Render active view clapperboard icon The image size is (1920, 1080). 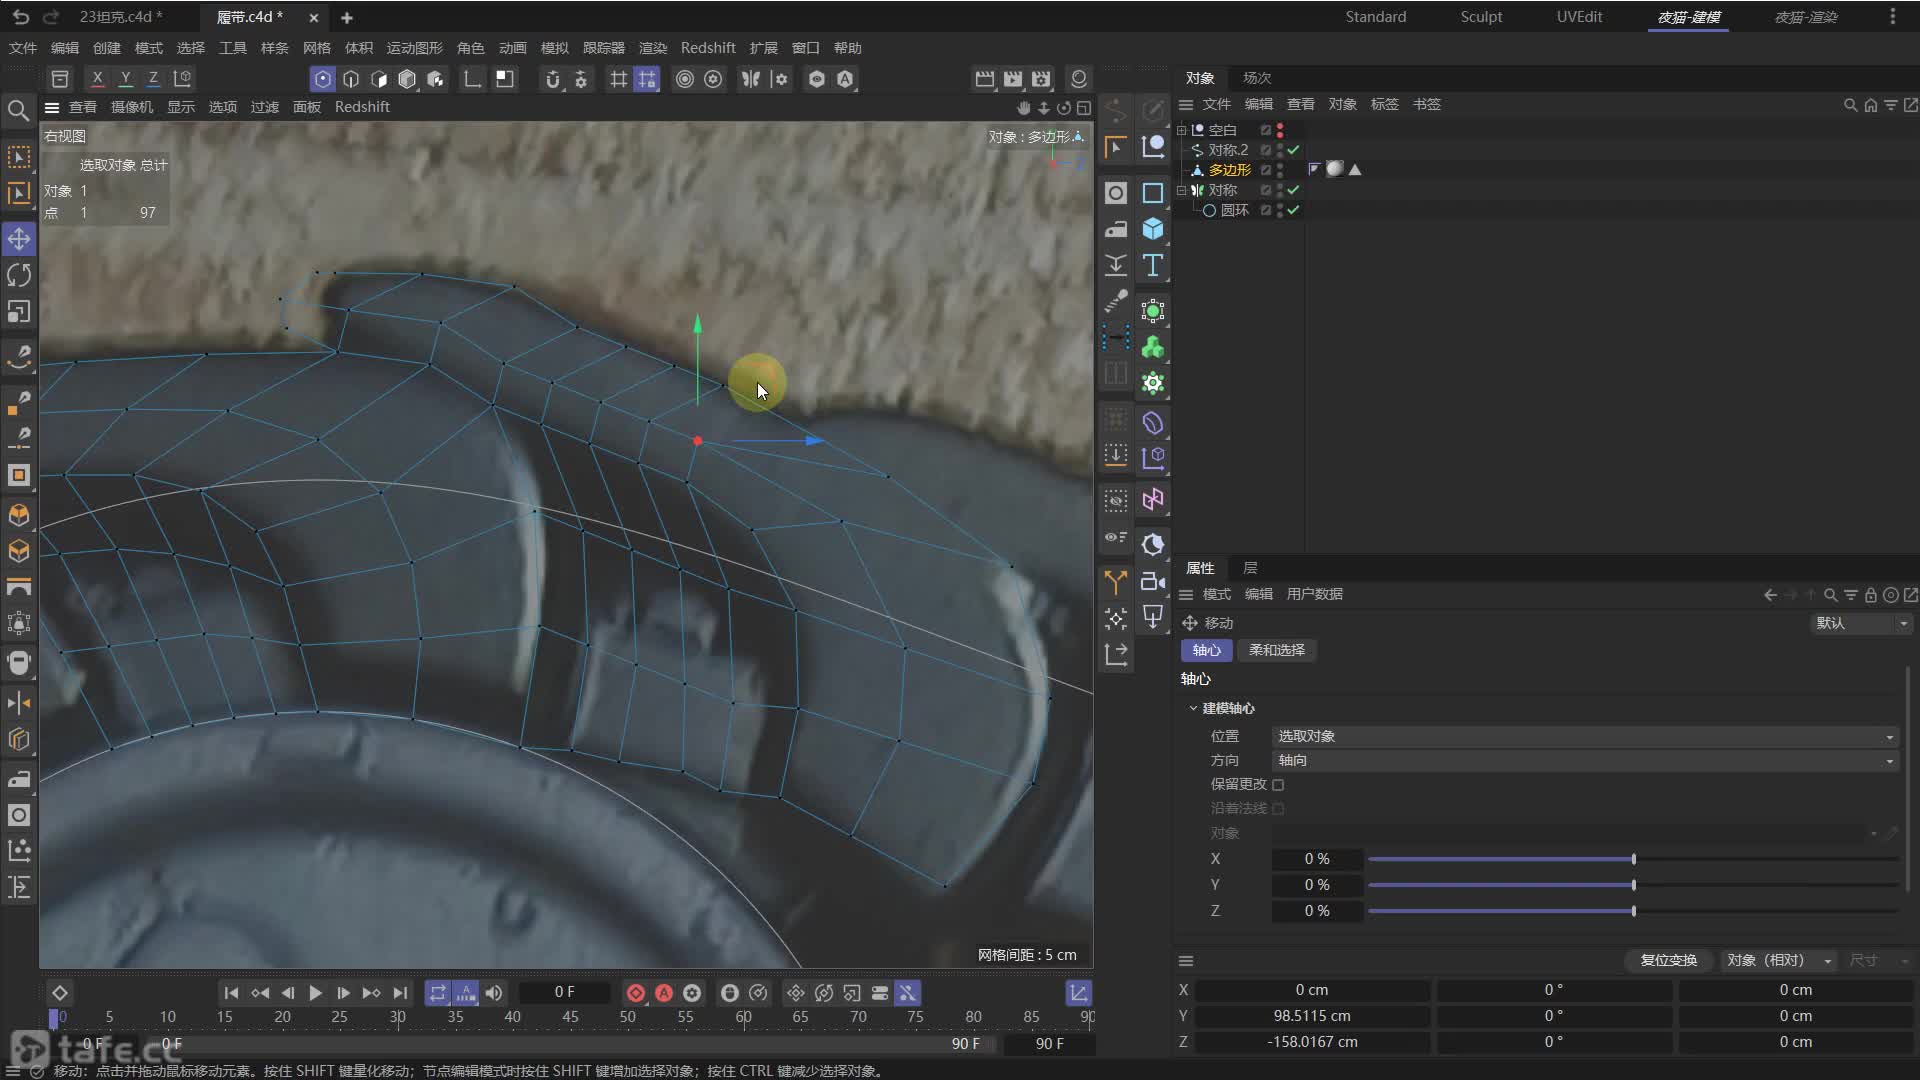(x=985, y=79)
